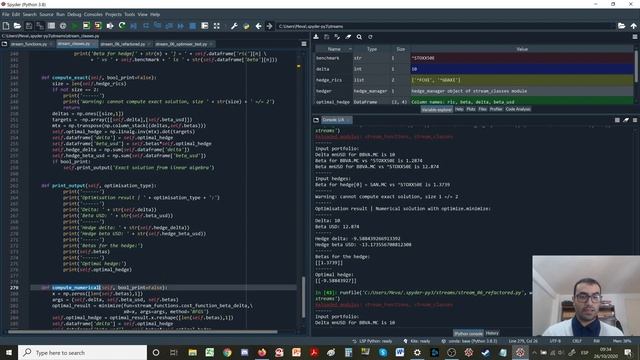This screenshot has width=640, height=360.
Task: Switch to the Plots pane tab
Action: (471, 109)
